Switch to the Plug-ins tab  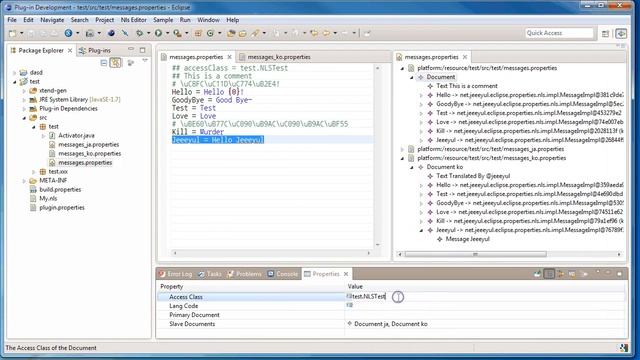[95, 50]
